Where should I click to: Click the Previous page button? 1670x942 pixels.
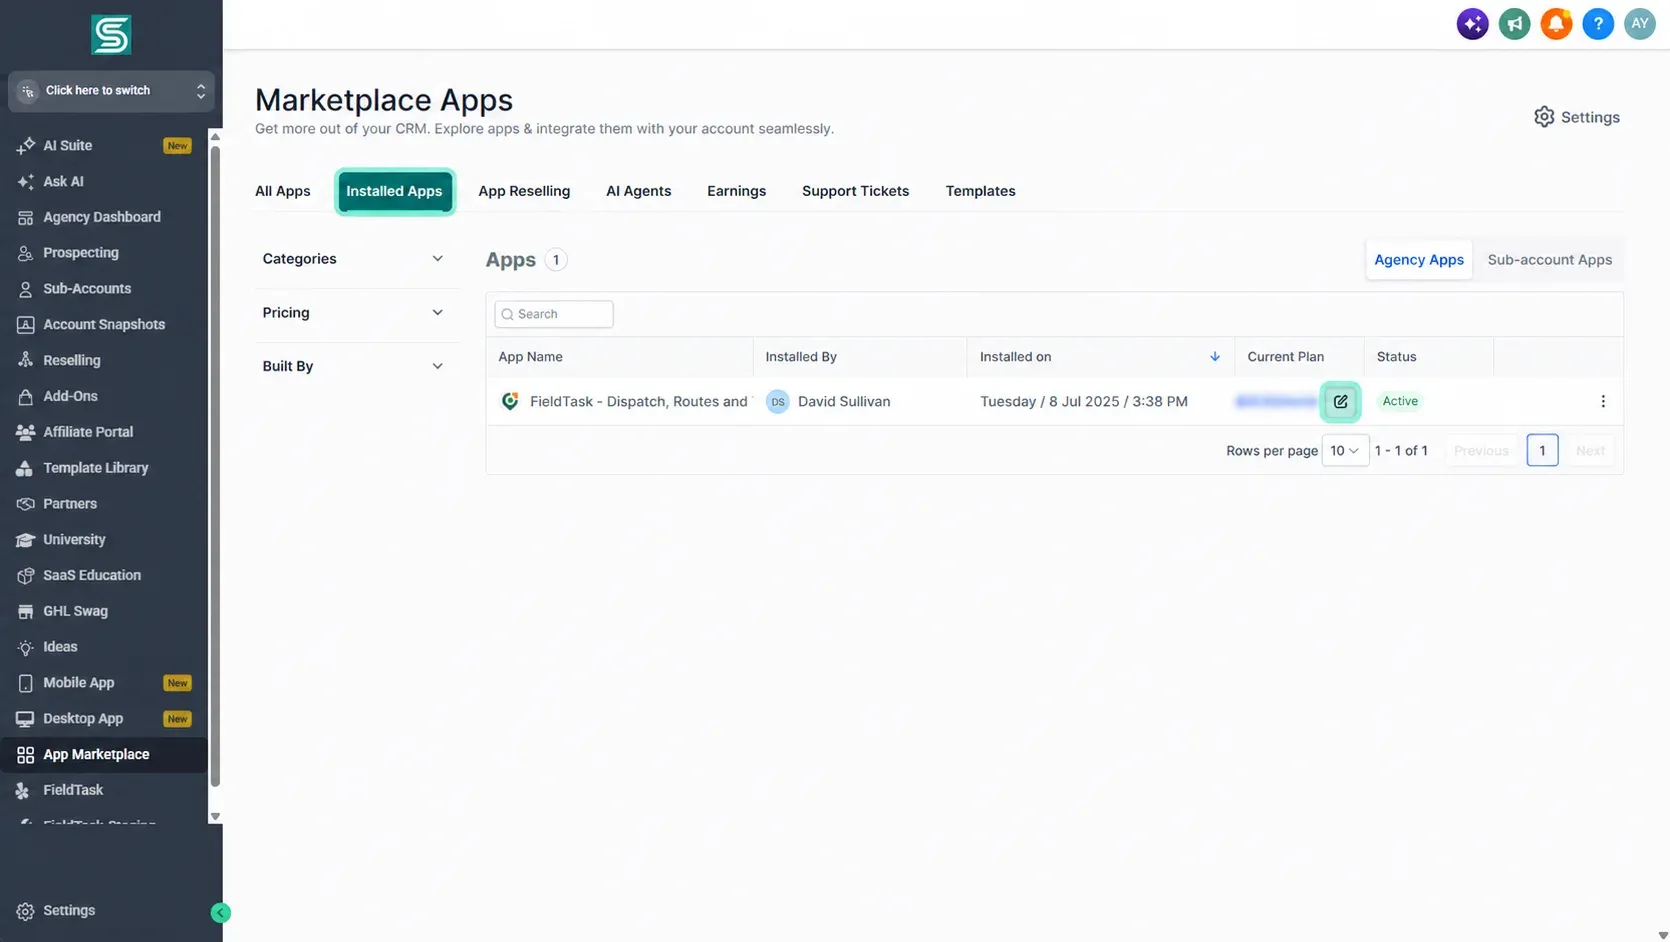pyautogui.click(x=1481, y=451)
